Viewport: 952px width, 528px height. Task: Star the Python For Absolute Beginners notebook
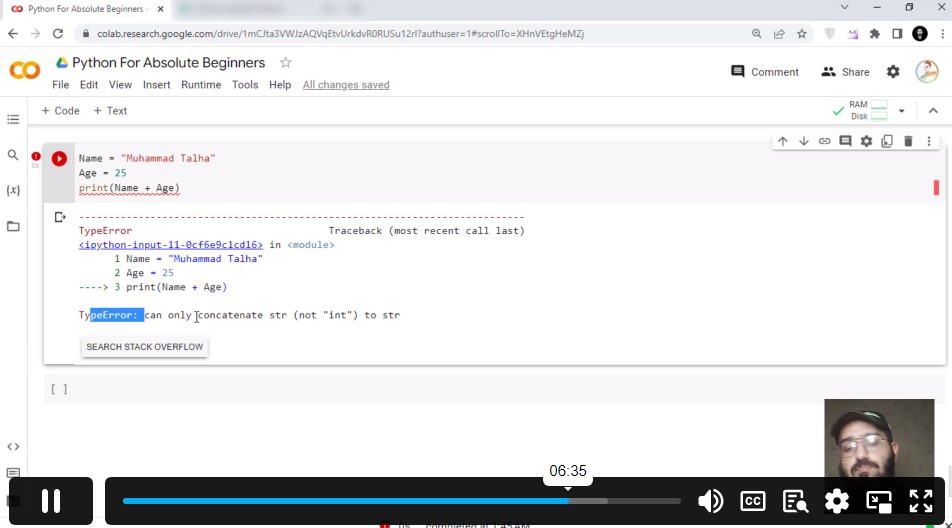point(285,63)
